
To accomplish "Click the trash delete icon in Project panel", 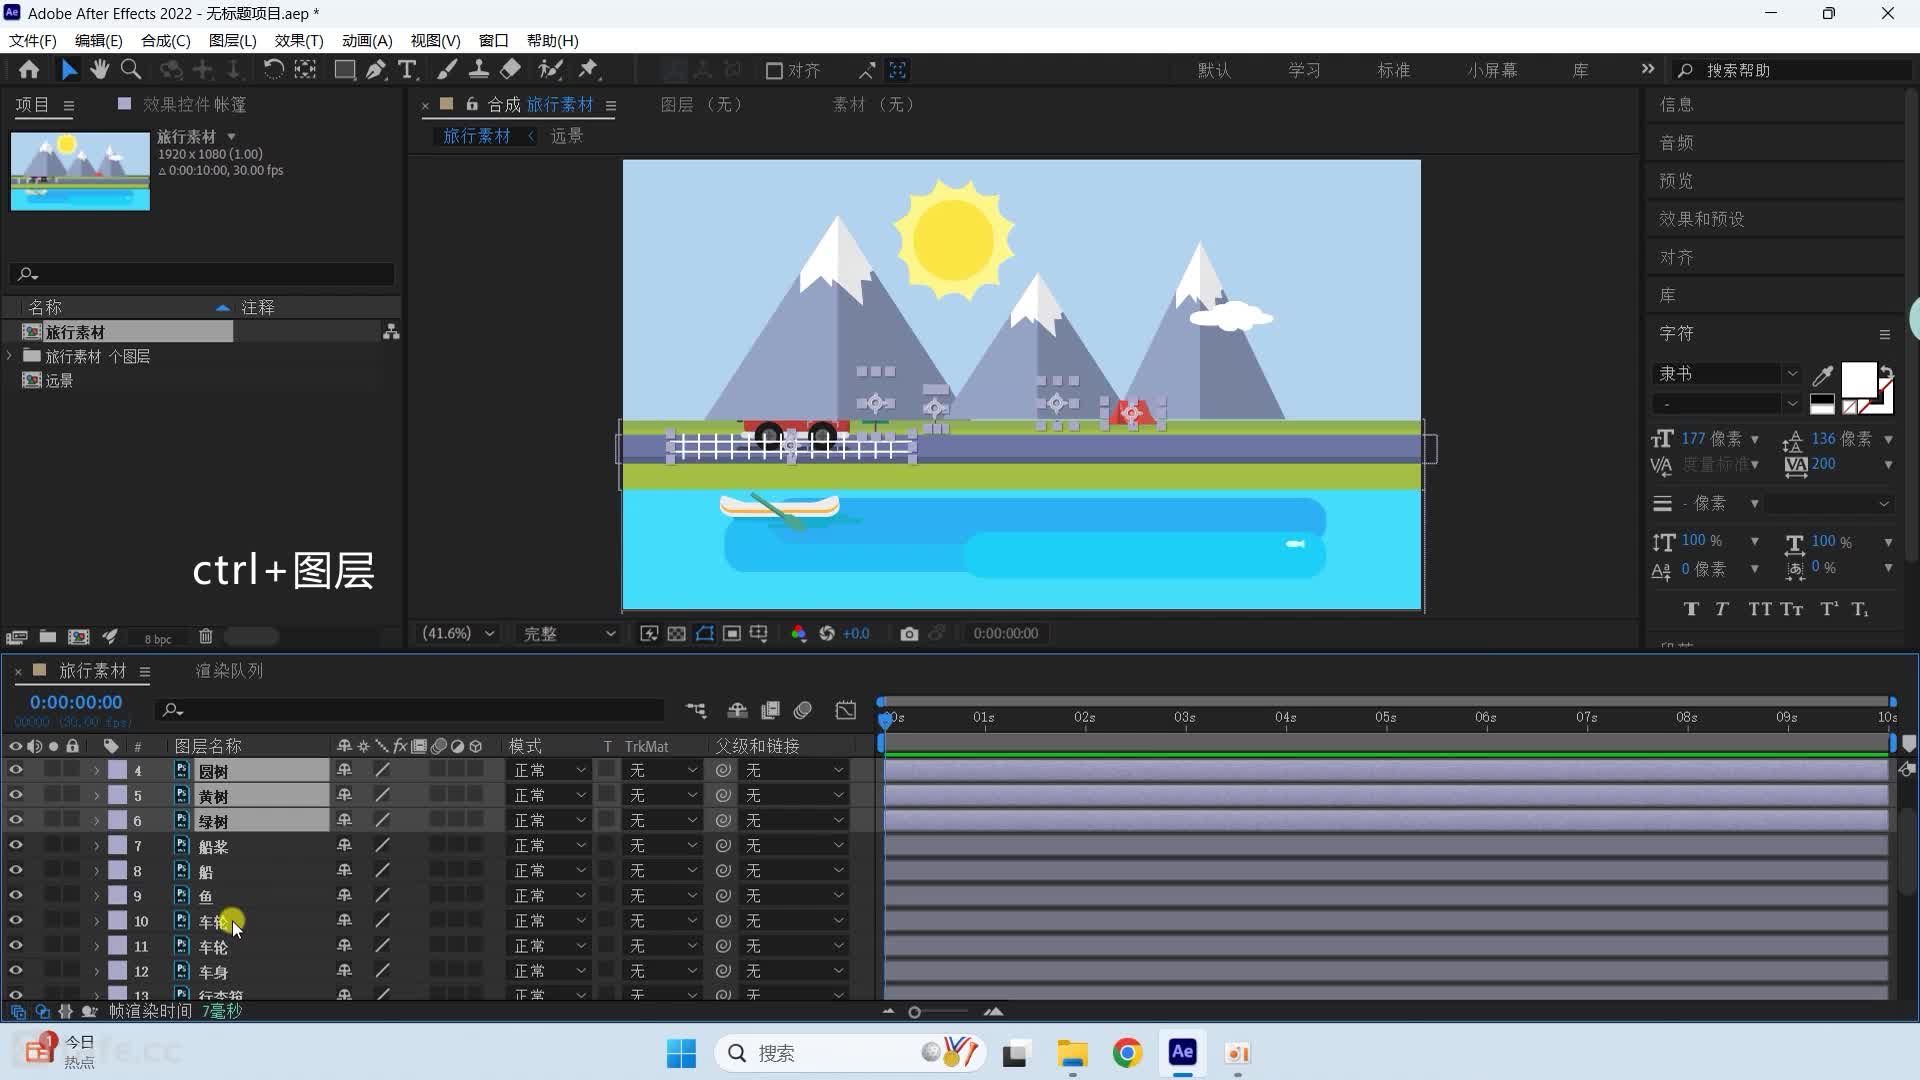I will 205,637.
